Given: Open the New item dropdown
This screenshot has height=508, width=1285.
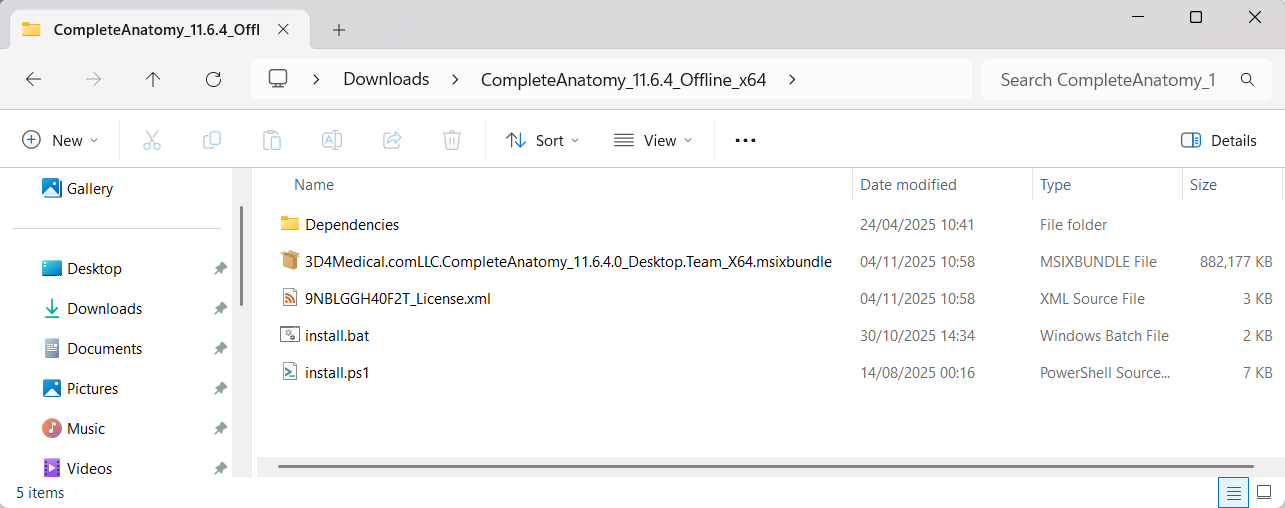Looking at the screenshot, I should coord(60,140).
